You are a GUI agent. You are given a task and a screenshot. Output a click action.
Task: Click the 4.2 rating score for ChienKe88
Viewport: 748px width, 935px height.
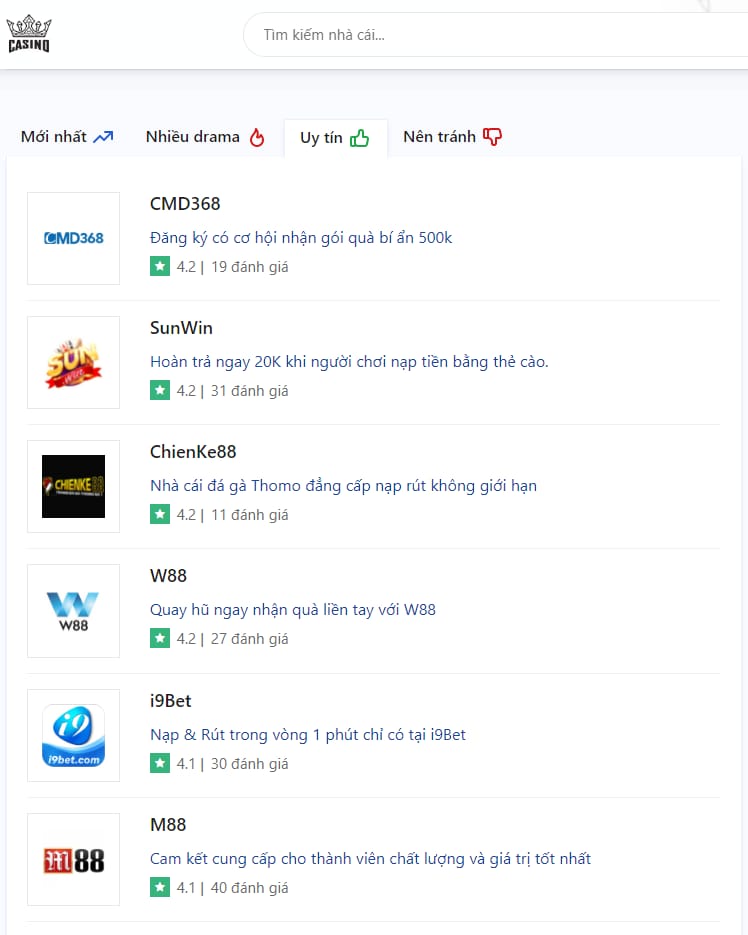[186, 515]
